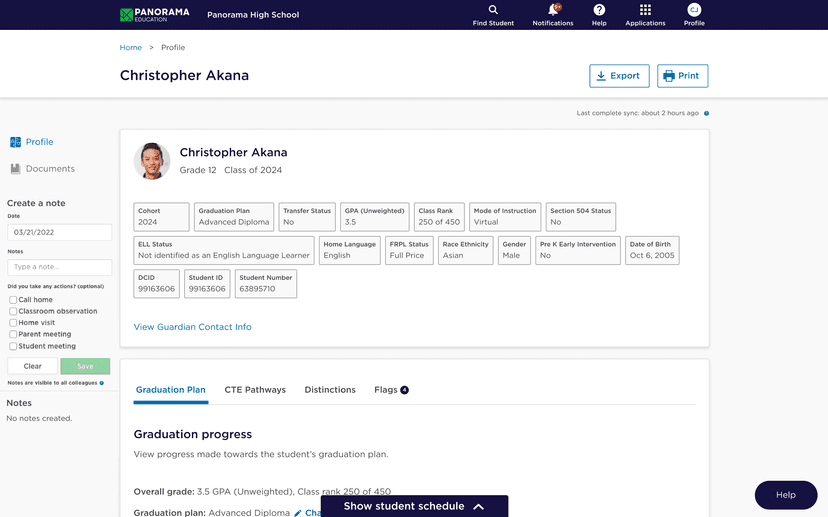
Task: Click the Notes text input field
Action: pyautogui.click(x=60, y=268)
